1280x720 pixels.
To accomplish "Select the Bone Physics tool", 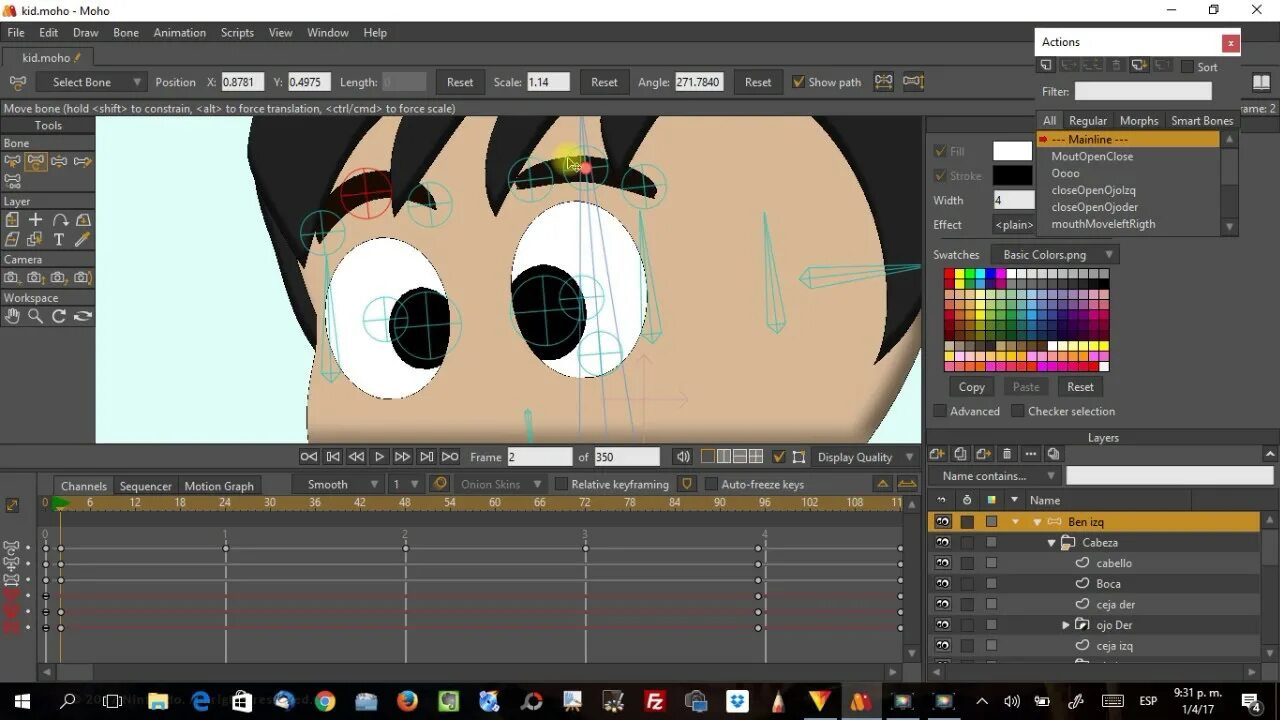I will point(12,182).
